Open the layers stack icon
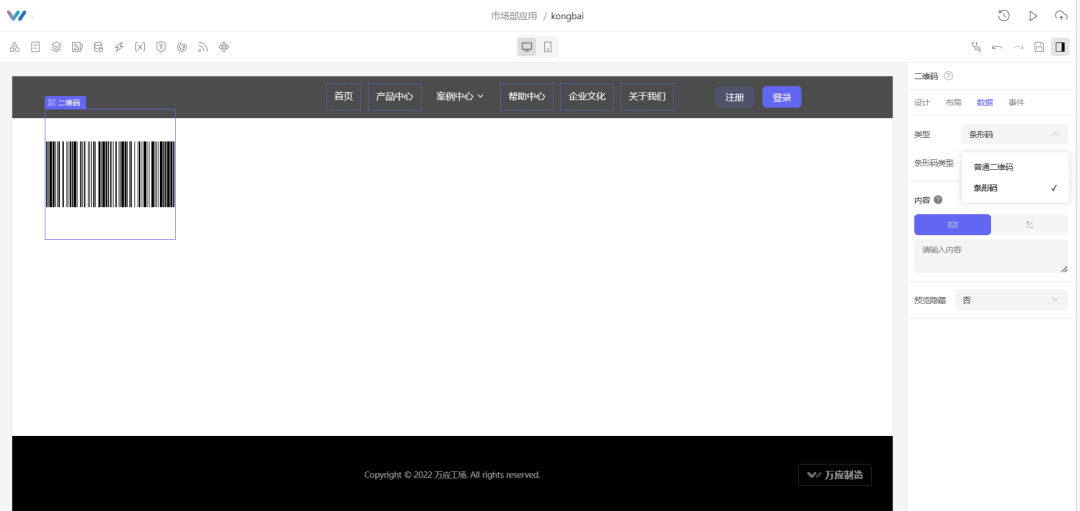The width and height of the screenshot is (1080, 511). (x=56, y=47)
